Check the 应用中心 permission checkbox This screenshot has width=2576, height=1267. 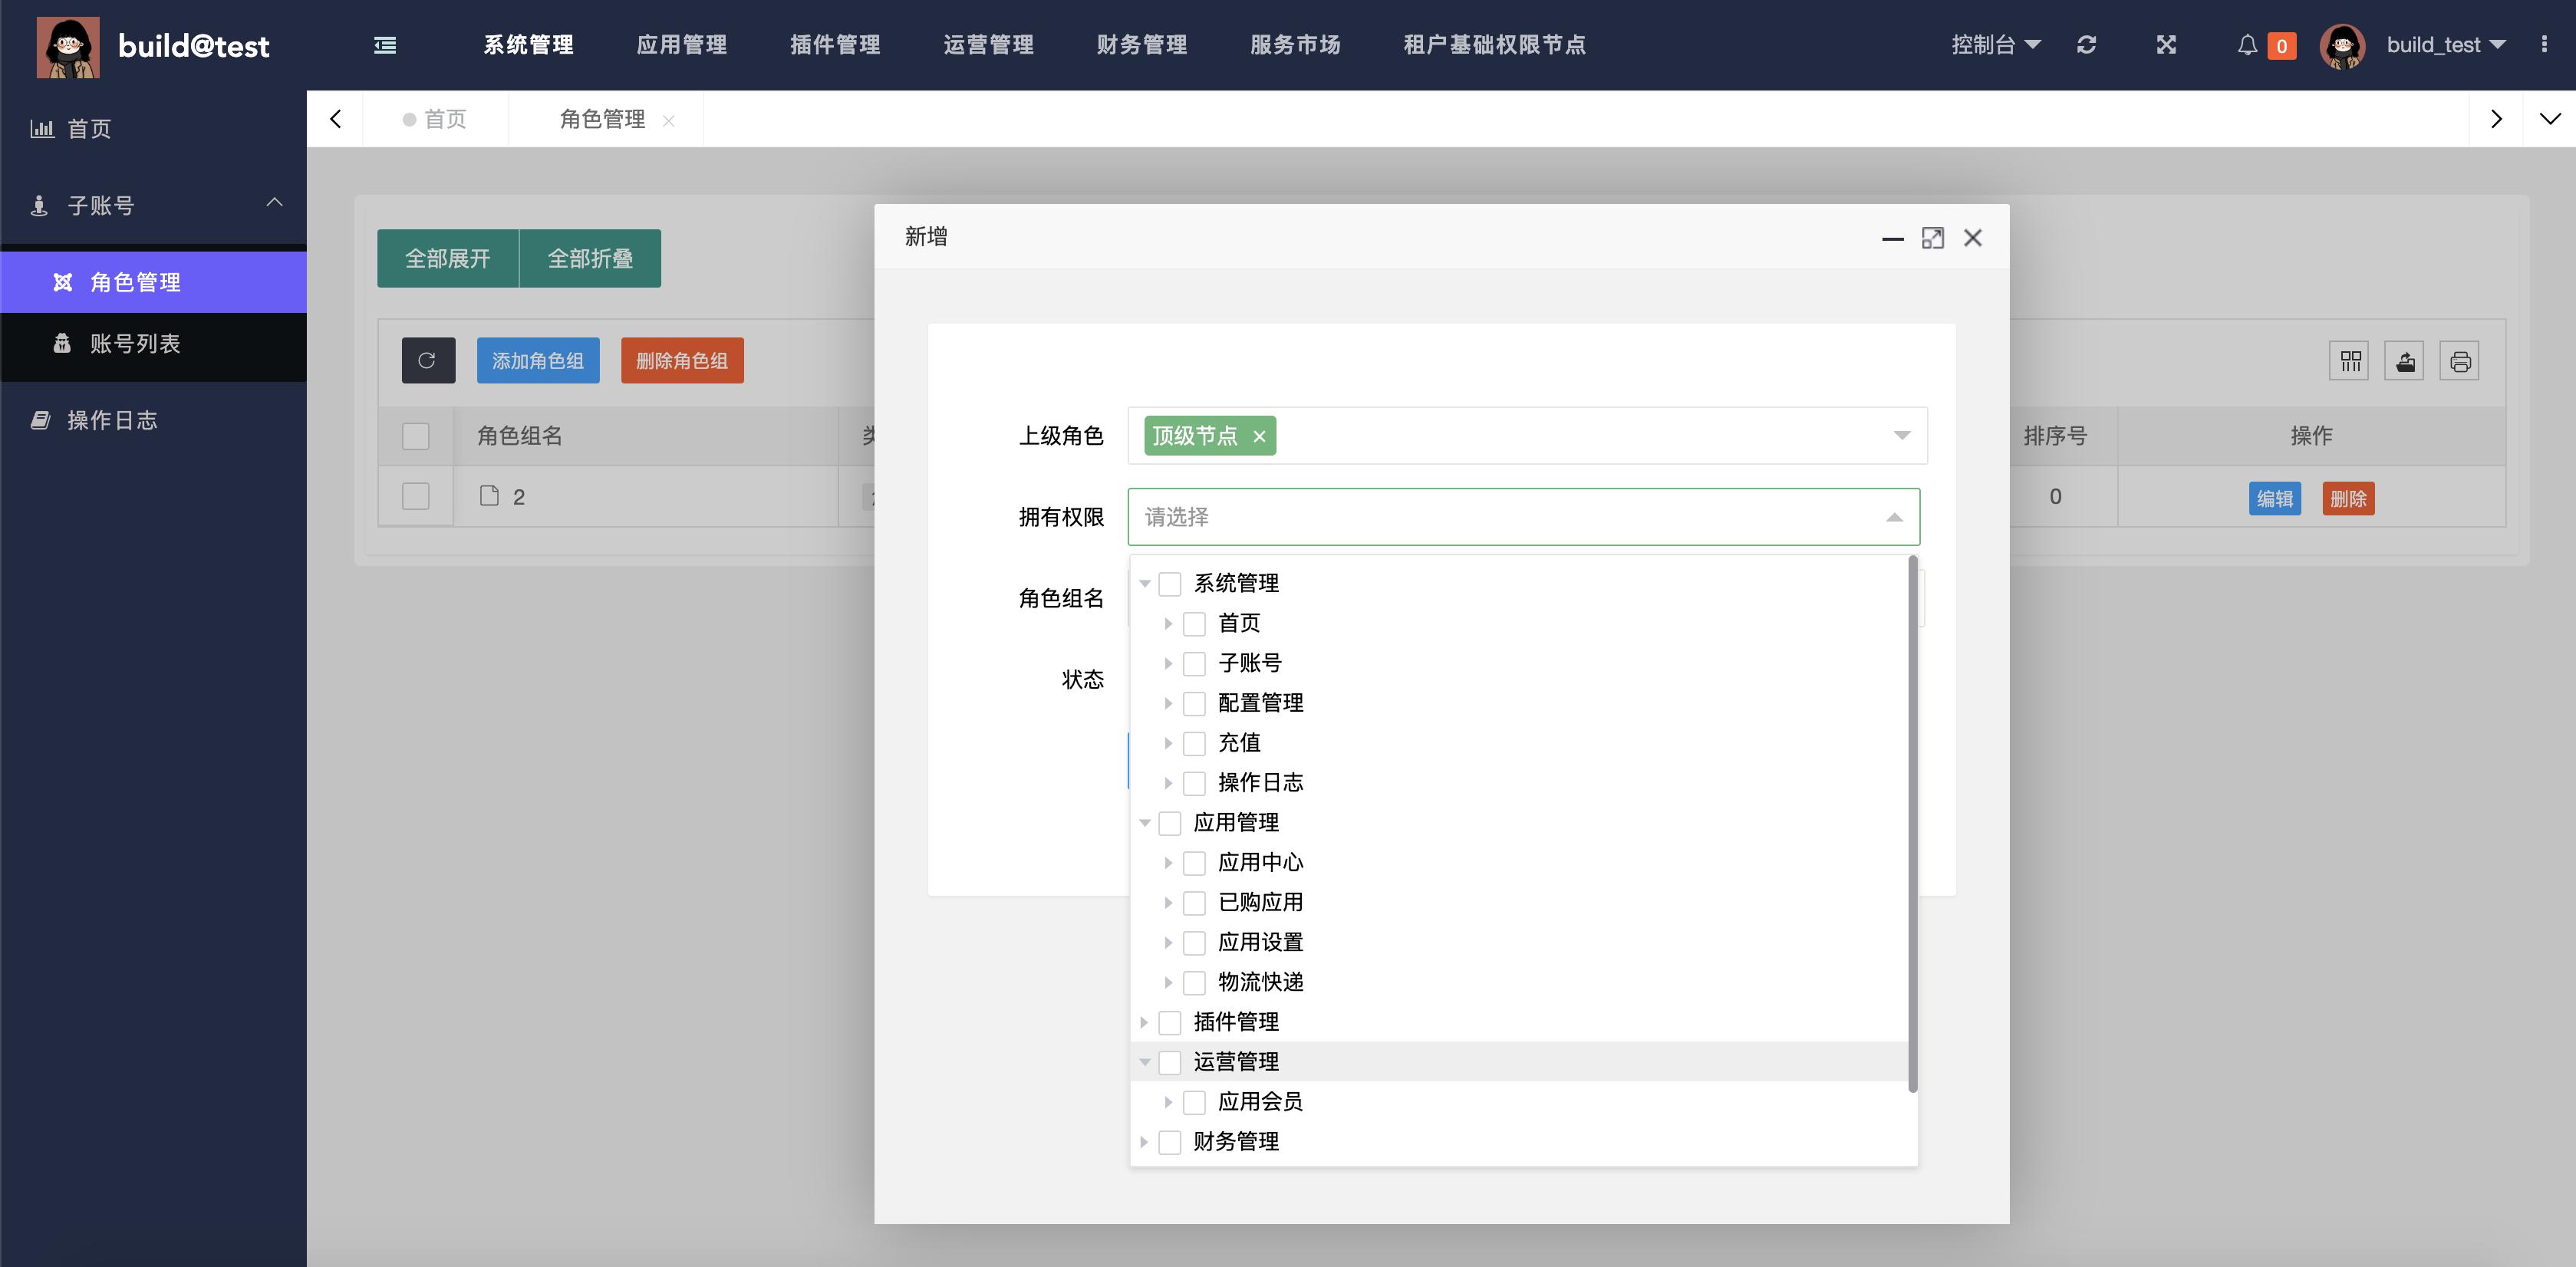[1194, 862]
